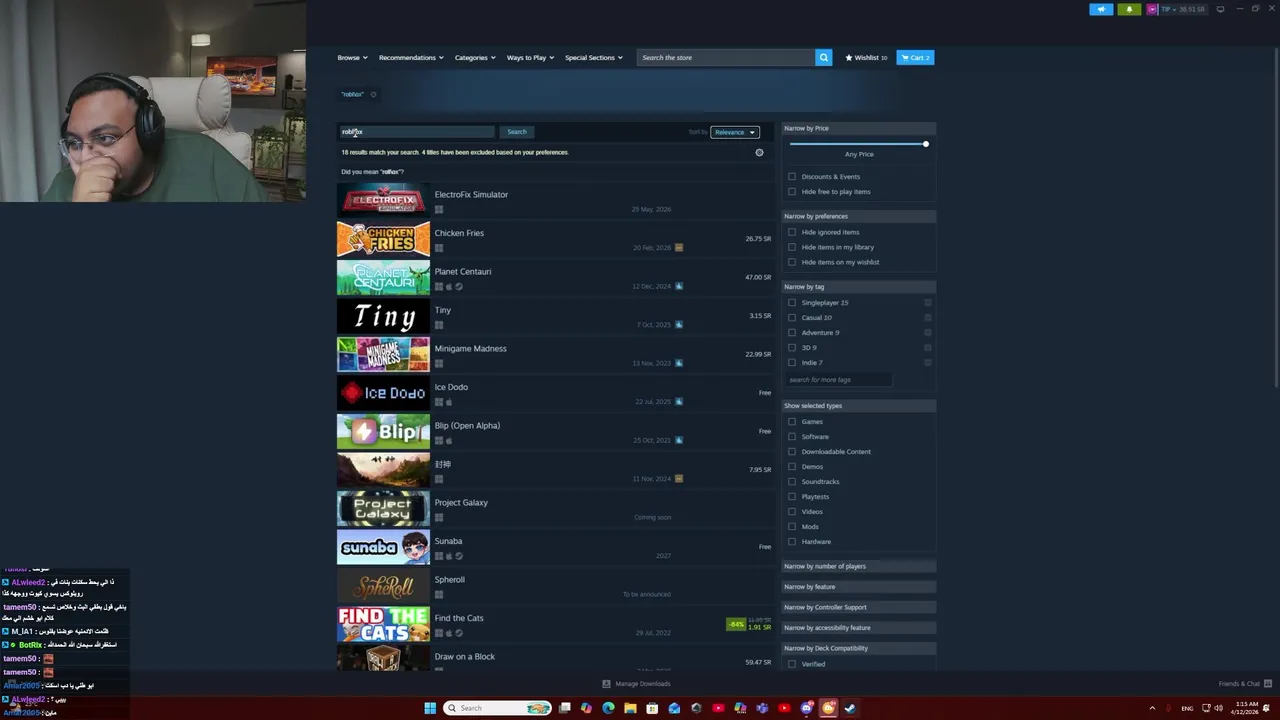Viewport: 1280px width, 720px height.
Task: Check the Downloadable Content type filter
Action: (x=792, y=451)
